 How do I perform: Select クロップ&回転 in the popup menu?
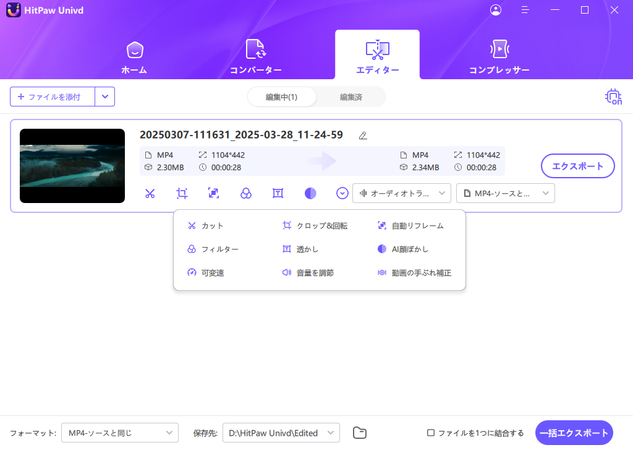point(315,226)
